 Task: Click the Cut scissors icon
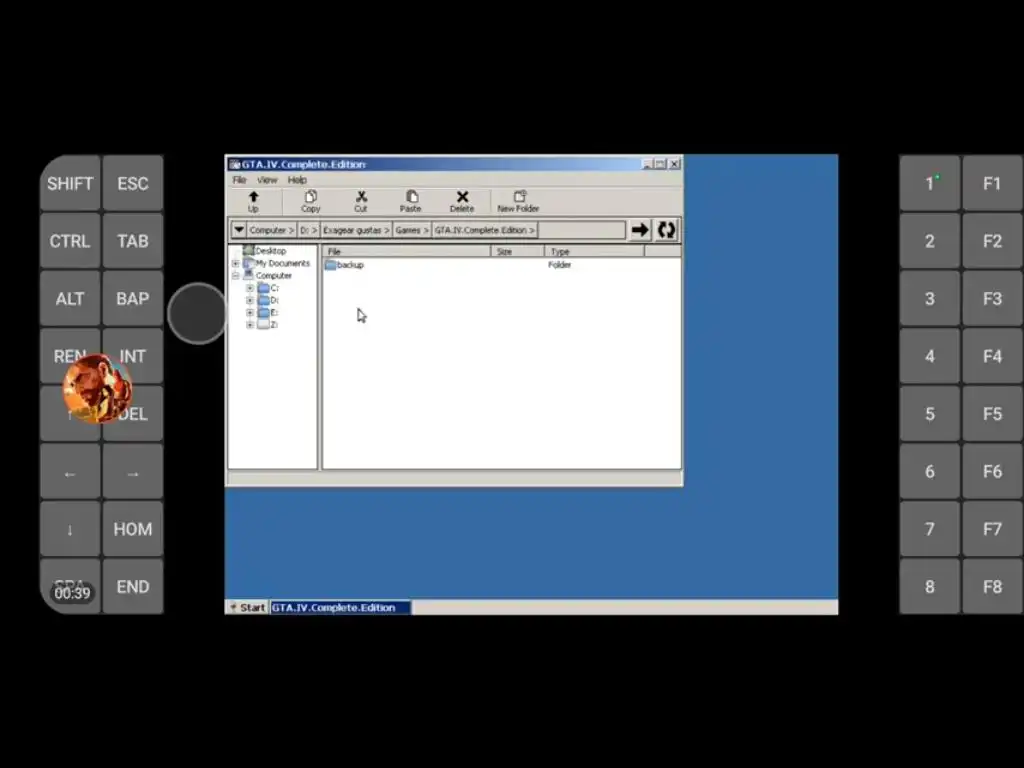point(361,201)
